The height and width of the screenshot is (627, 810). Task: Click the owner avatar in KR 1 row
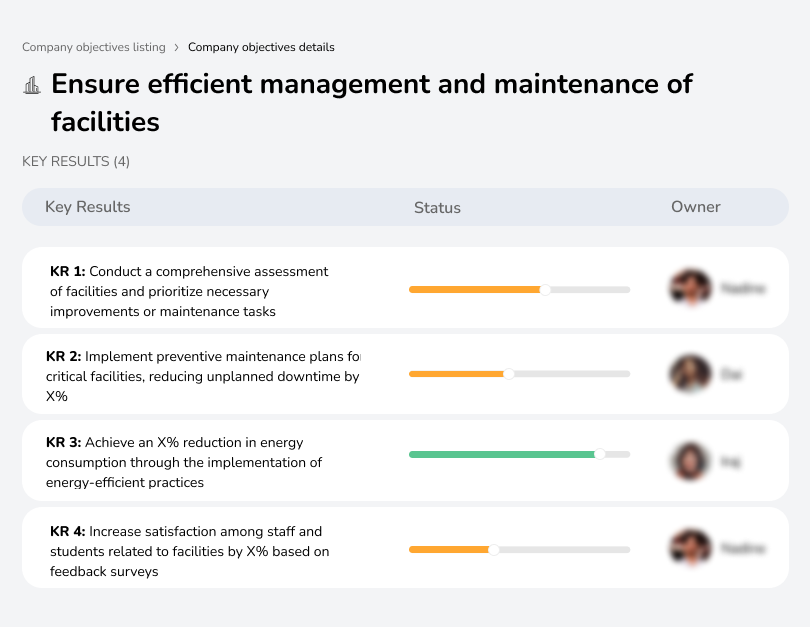[690, 288]
